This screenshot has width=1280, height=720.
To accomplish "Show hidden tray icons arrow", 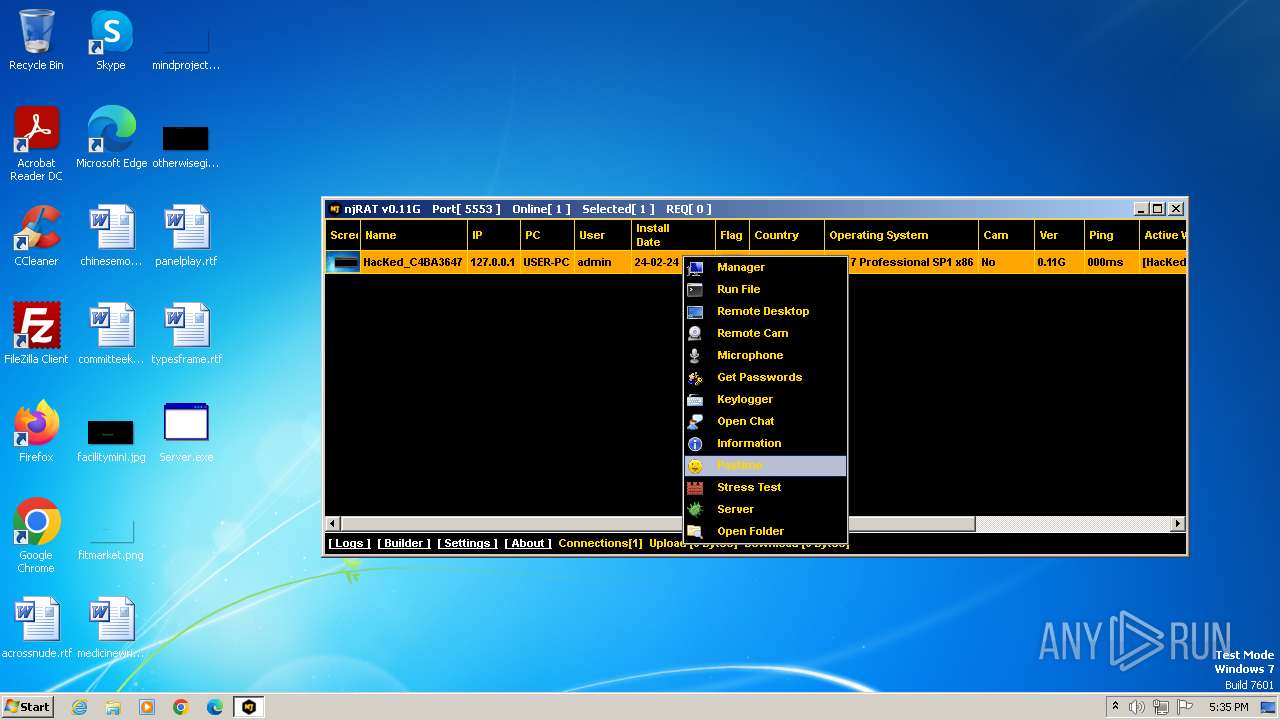I will pos(1115,707).
